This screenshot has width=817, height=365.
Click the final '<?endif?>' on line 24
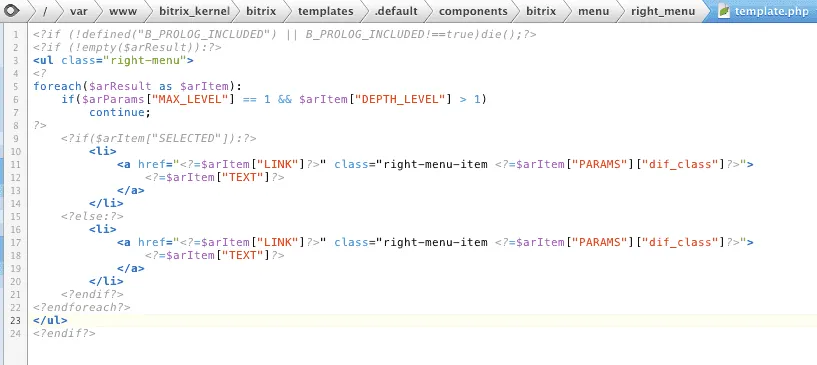[x=65, y=334]
